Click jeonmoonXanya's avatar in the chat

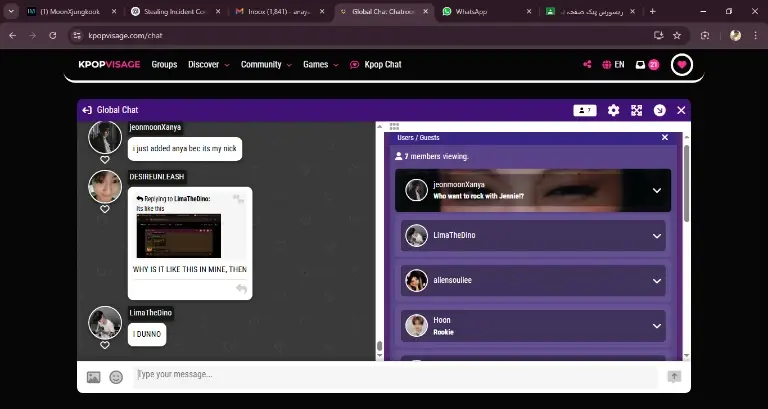point(105,138)
